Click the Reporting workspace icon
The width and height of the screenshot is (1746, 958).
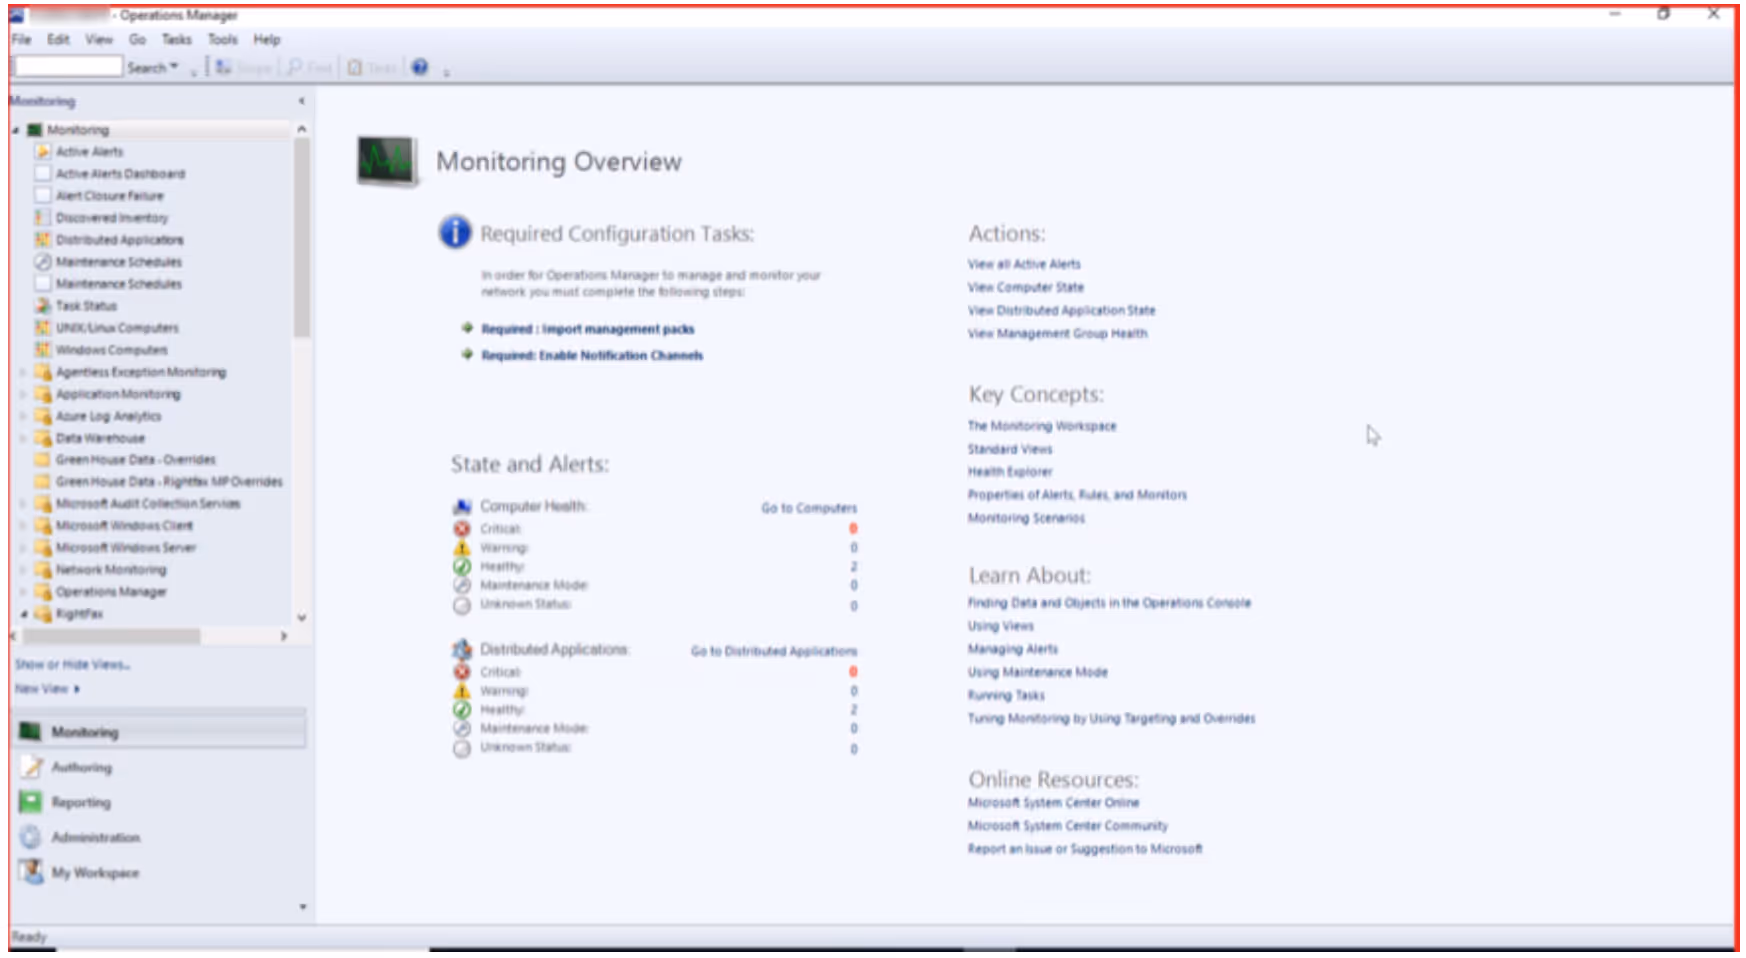[x=31, y=802]
